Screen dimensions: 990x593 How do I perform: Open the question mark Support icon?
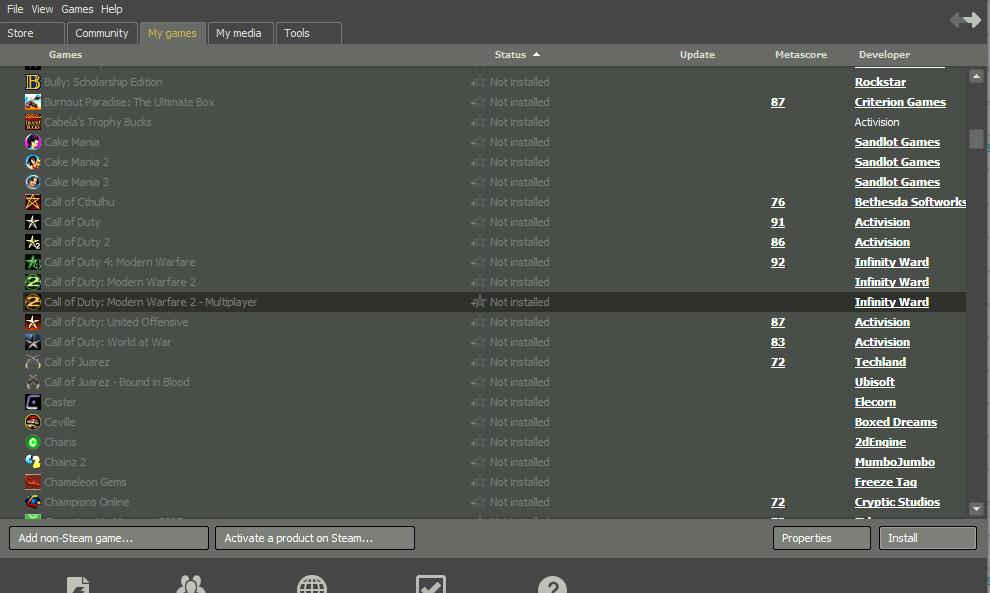click(552, 584)
